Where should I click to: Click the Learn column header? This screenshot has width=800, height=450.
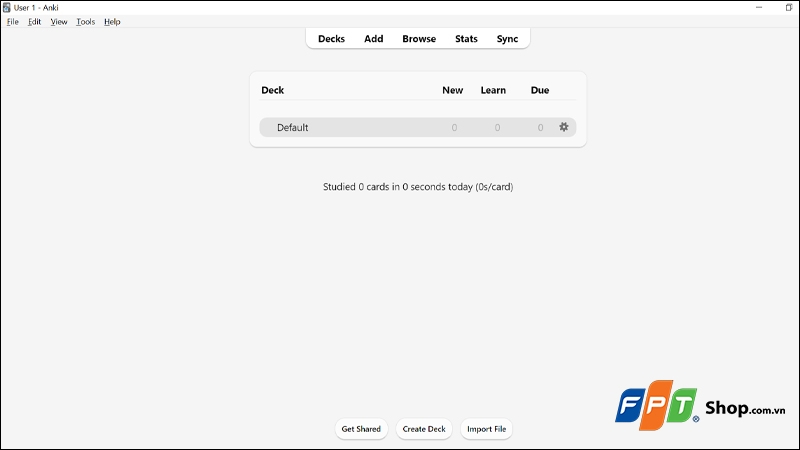493,90
